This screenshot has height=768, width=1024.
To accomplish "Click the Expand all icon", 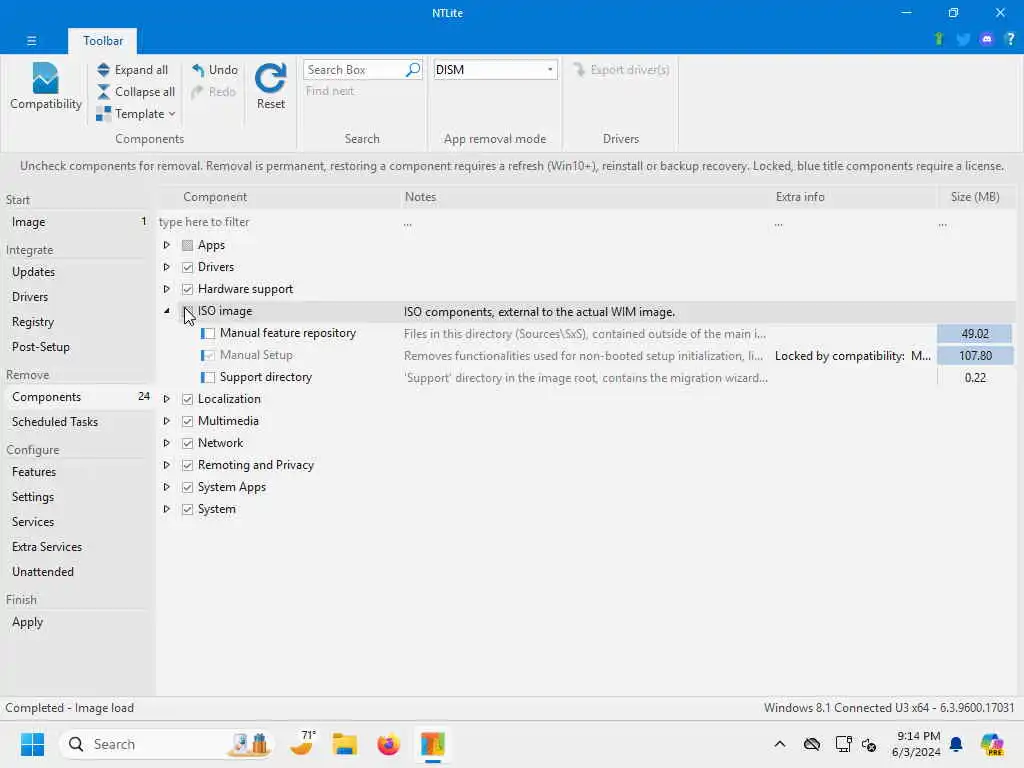I will [103, 70].
